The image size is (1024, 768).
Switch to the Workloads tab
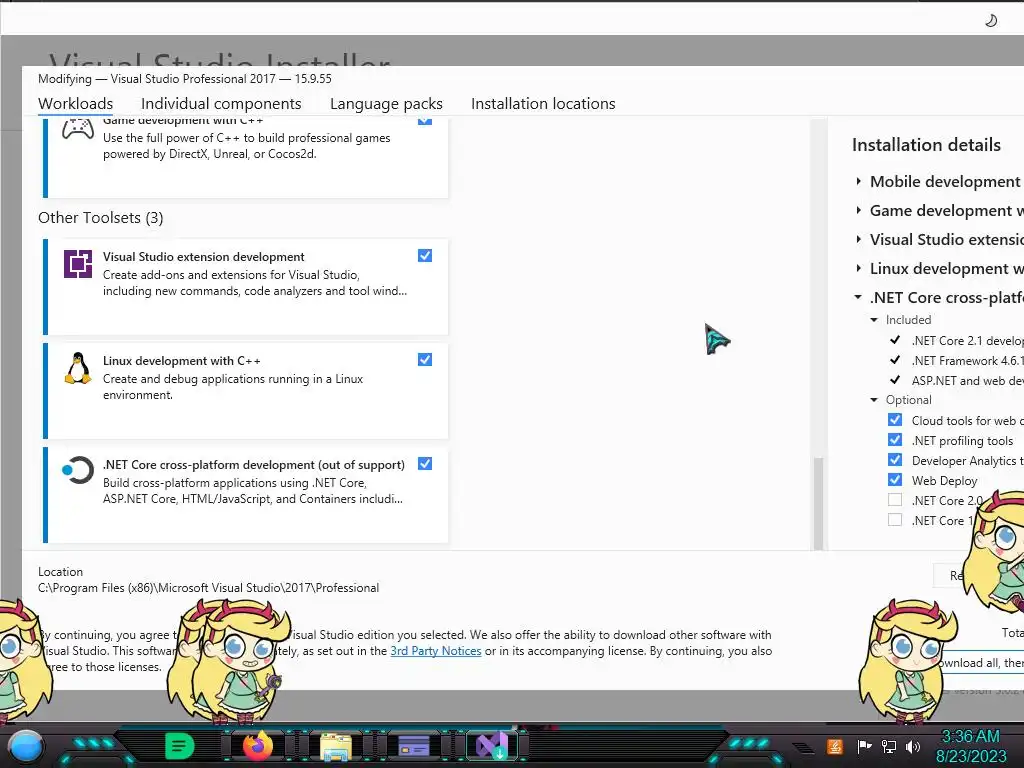[75, 104]
